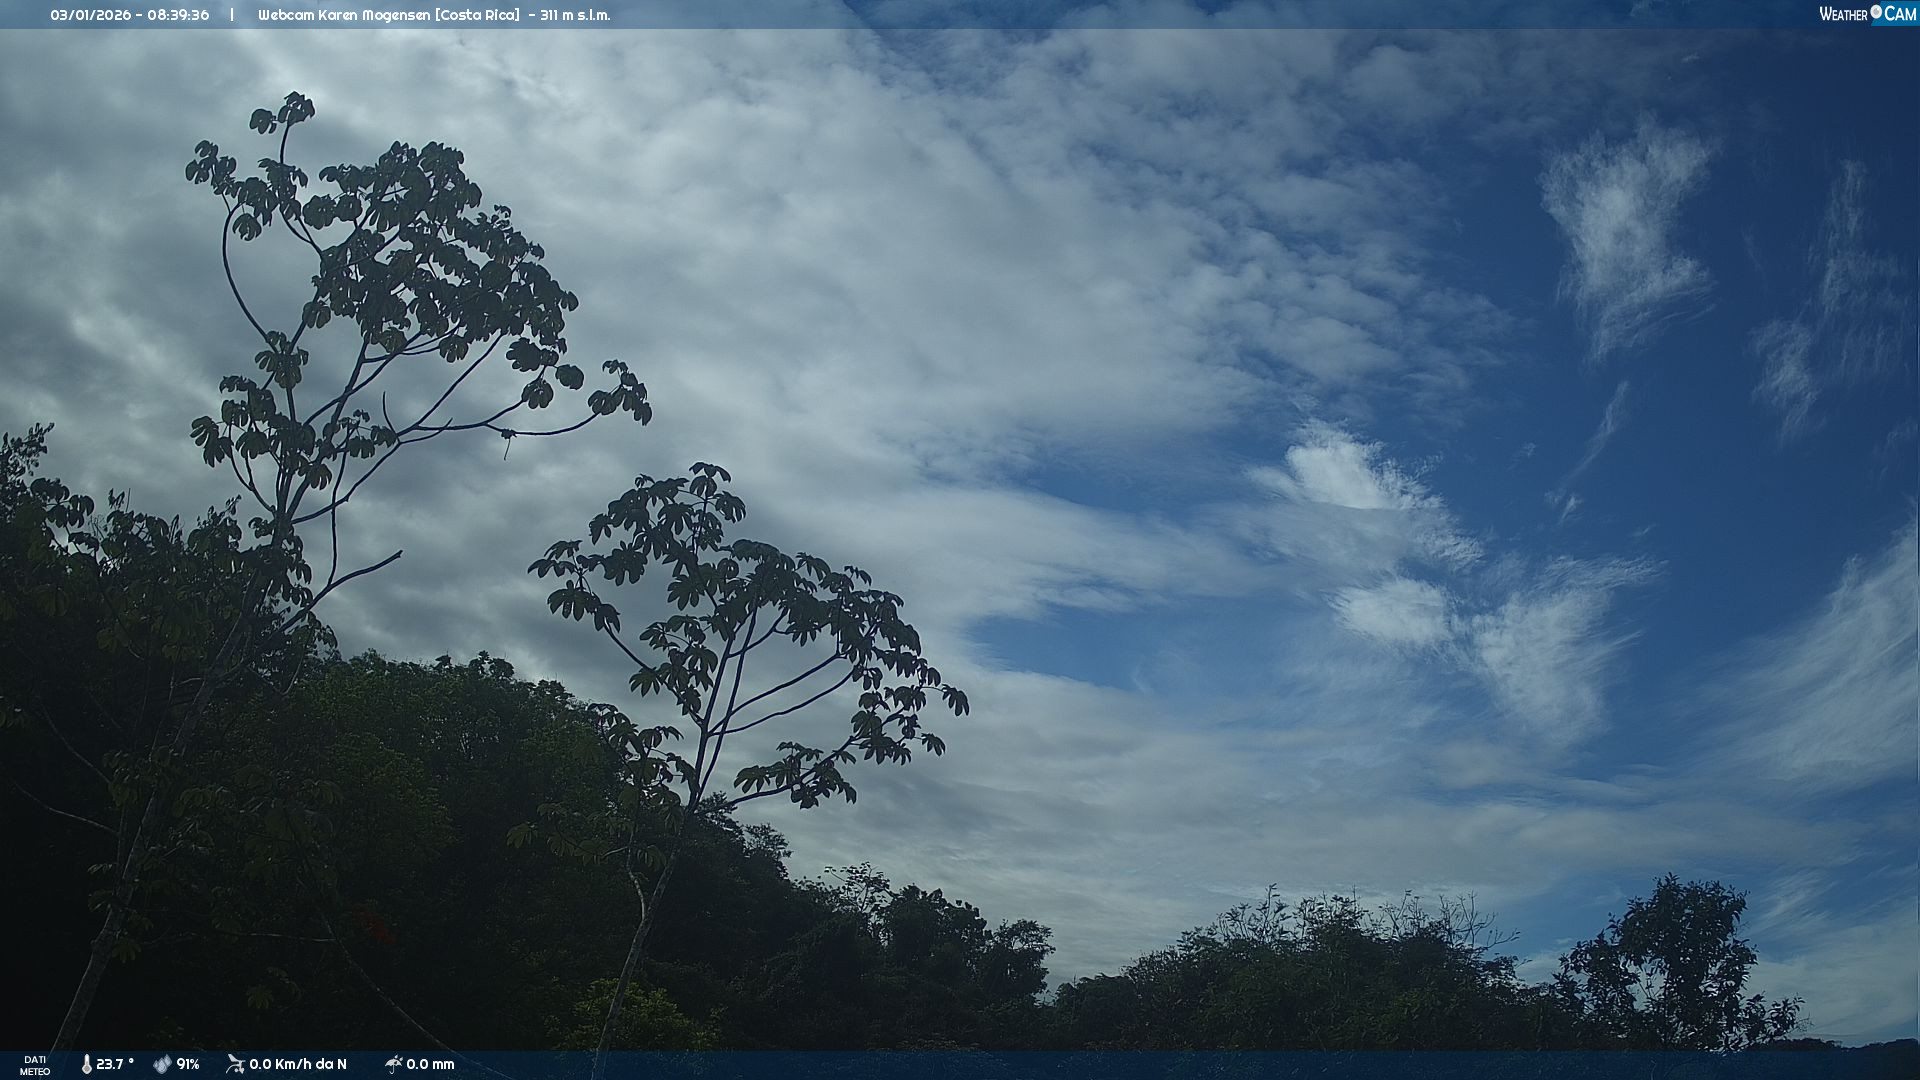This screenshot has height=1080, width=1920.
Task: Click the DATI METEO label
Action: click(x=35, y=1066)
